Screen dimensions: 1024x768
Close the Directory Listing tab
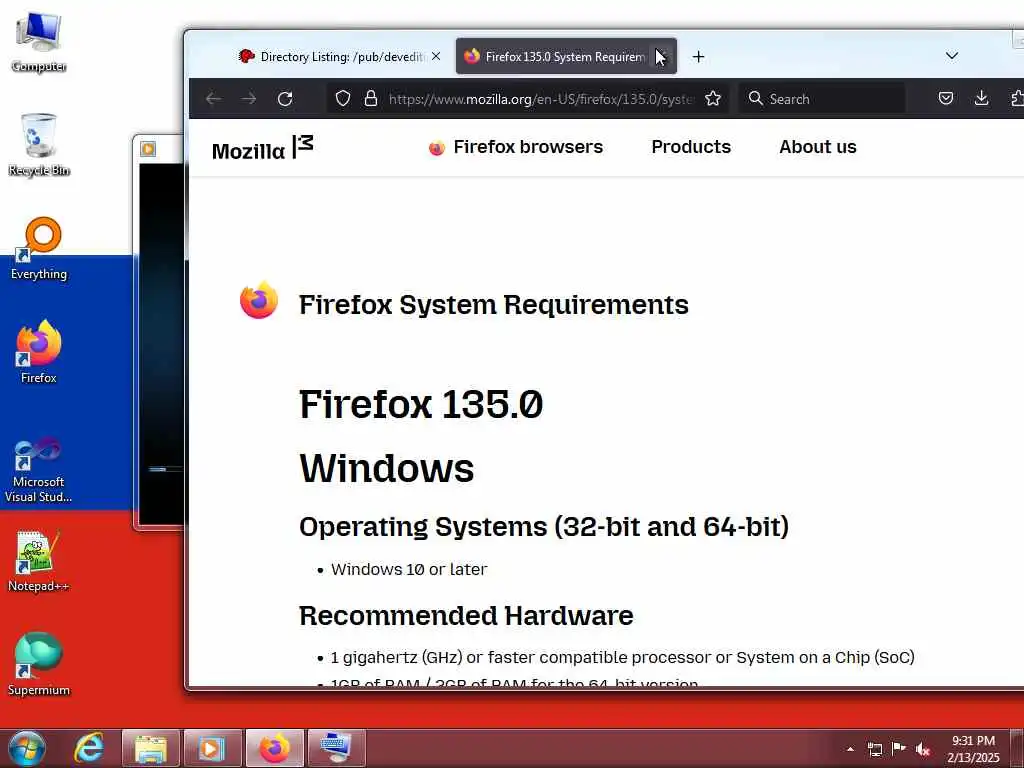tap(436, 57)
